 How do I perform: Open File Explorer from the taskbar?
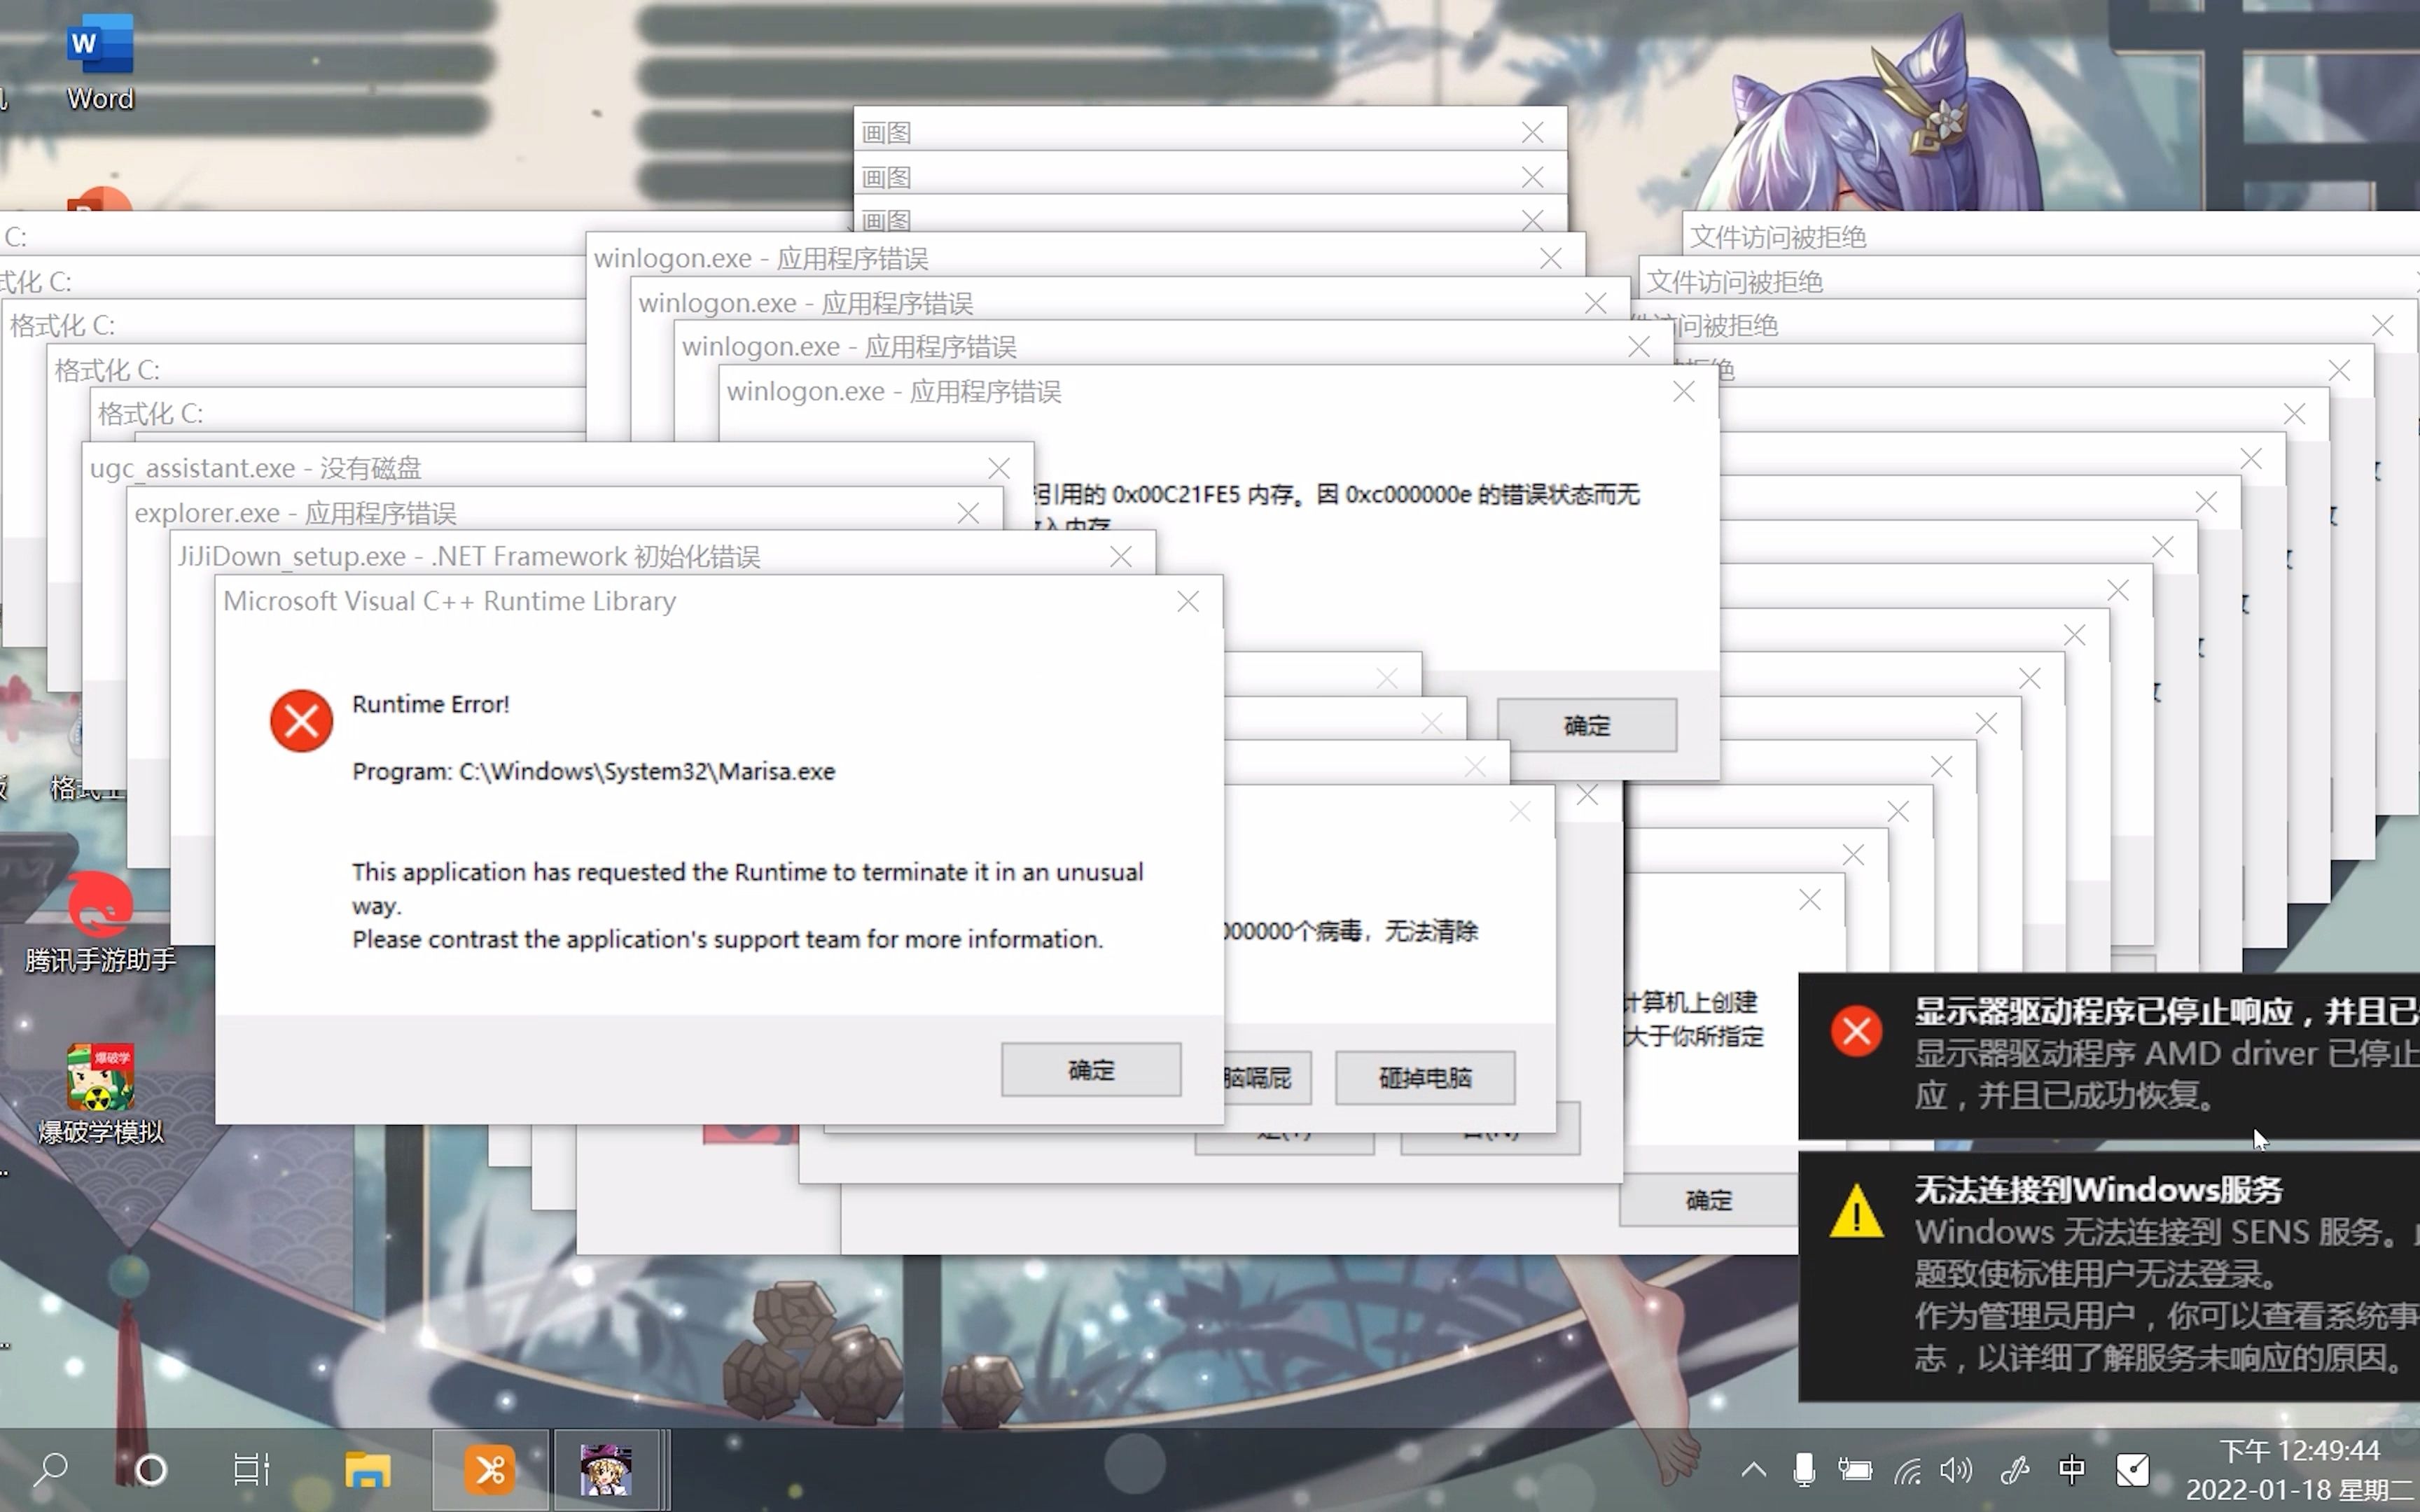click(368, 1470)
